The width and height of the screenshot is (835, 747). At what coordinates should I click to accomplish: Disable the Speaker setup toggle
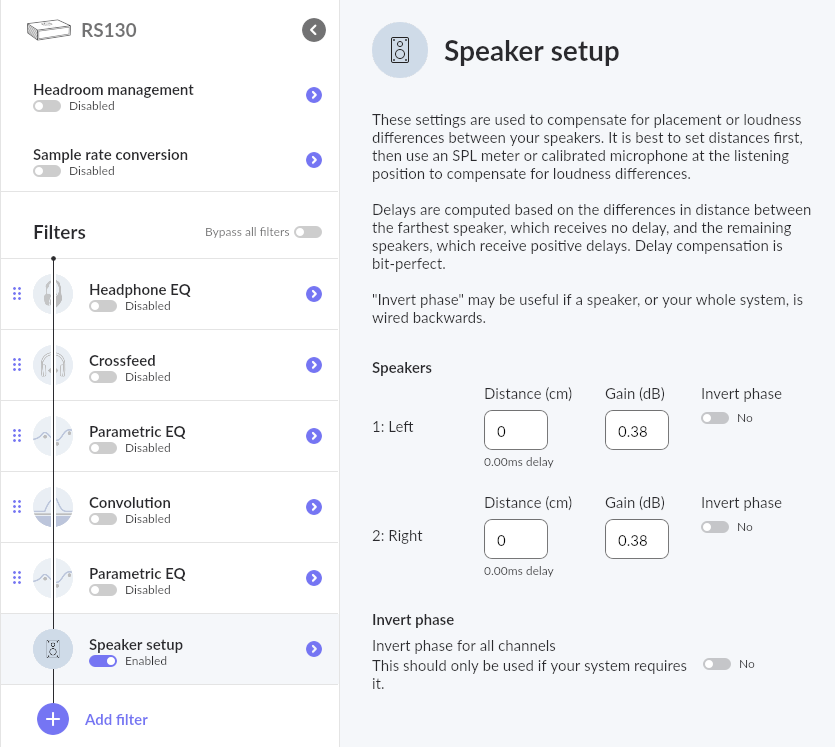tap(103, 661)
